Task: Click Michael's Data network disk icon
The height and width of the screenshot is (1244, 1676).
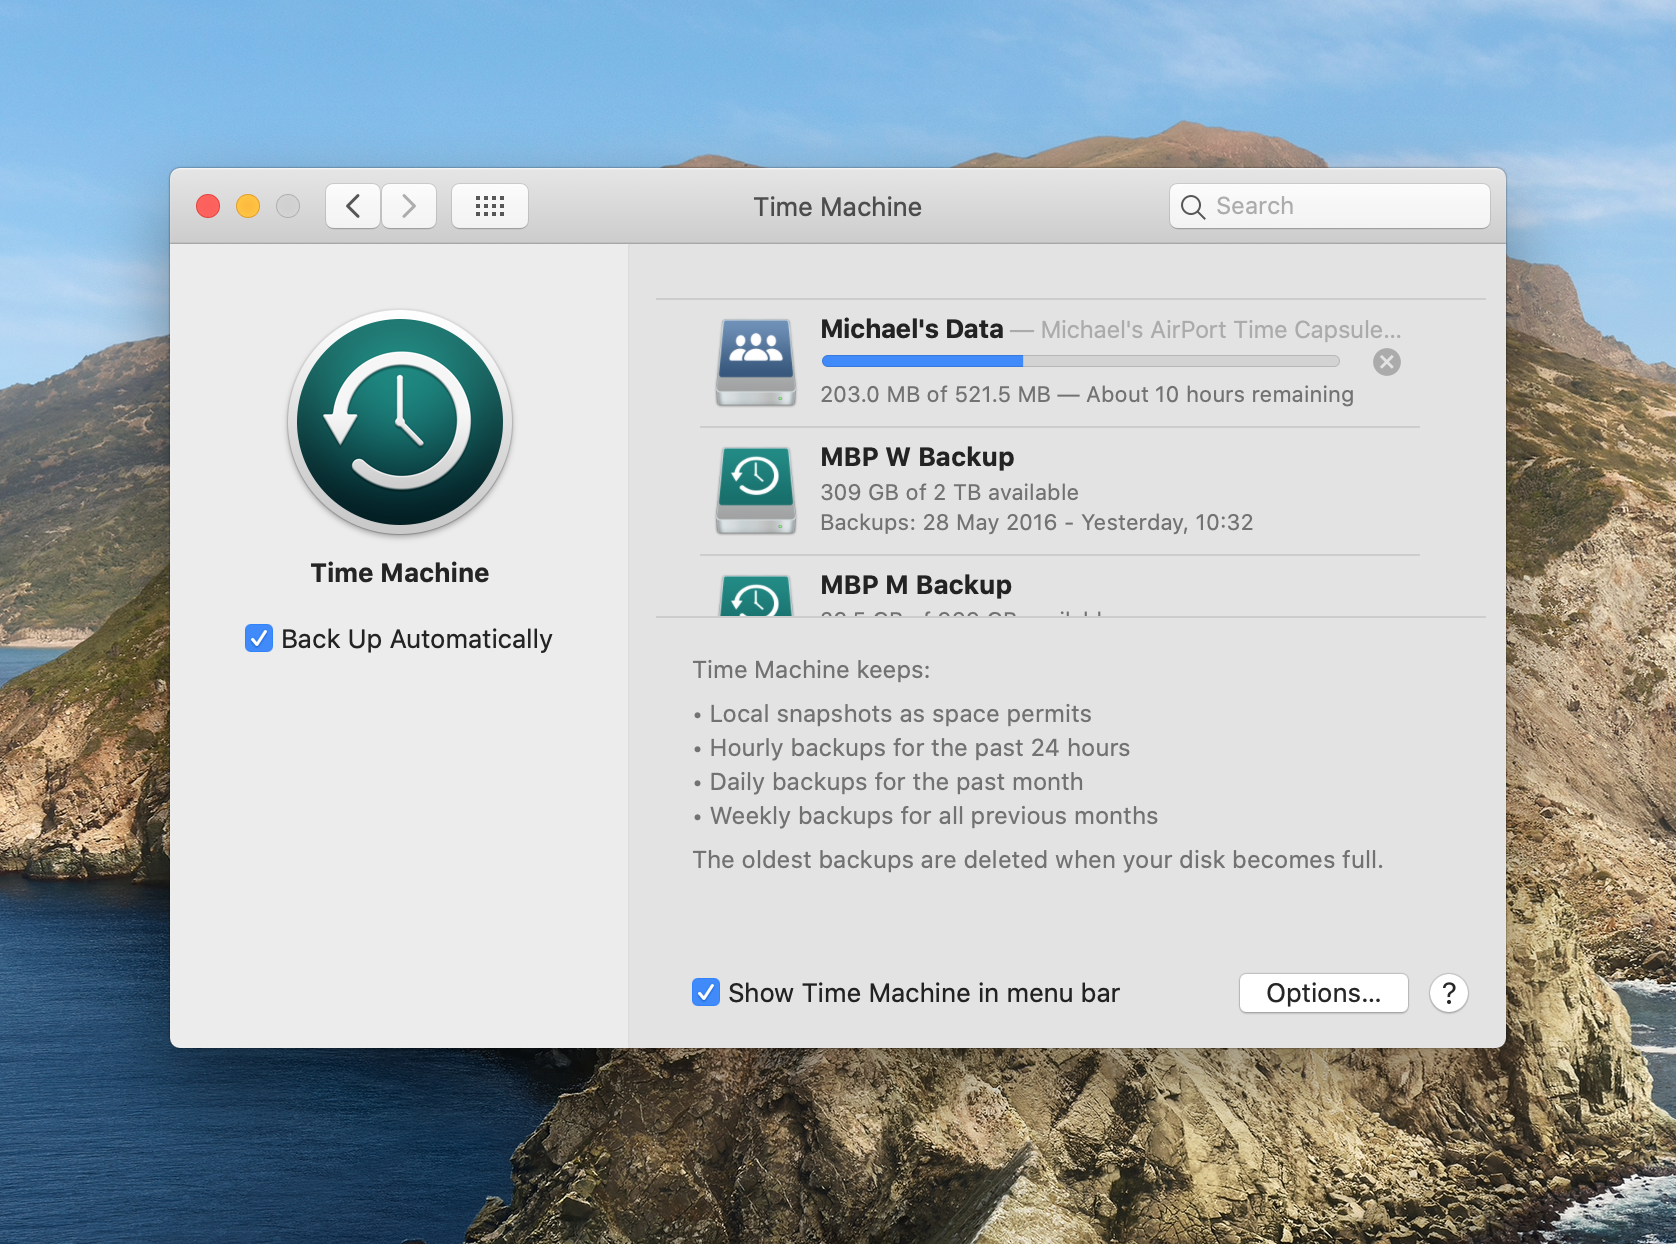Action: 756,361
